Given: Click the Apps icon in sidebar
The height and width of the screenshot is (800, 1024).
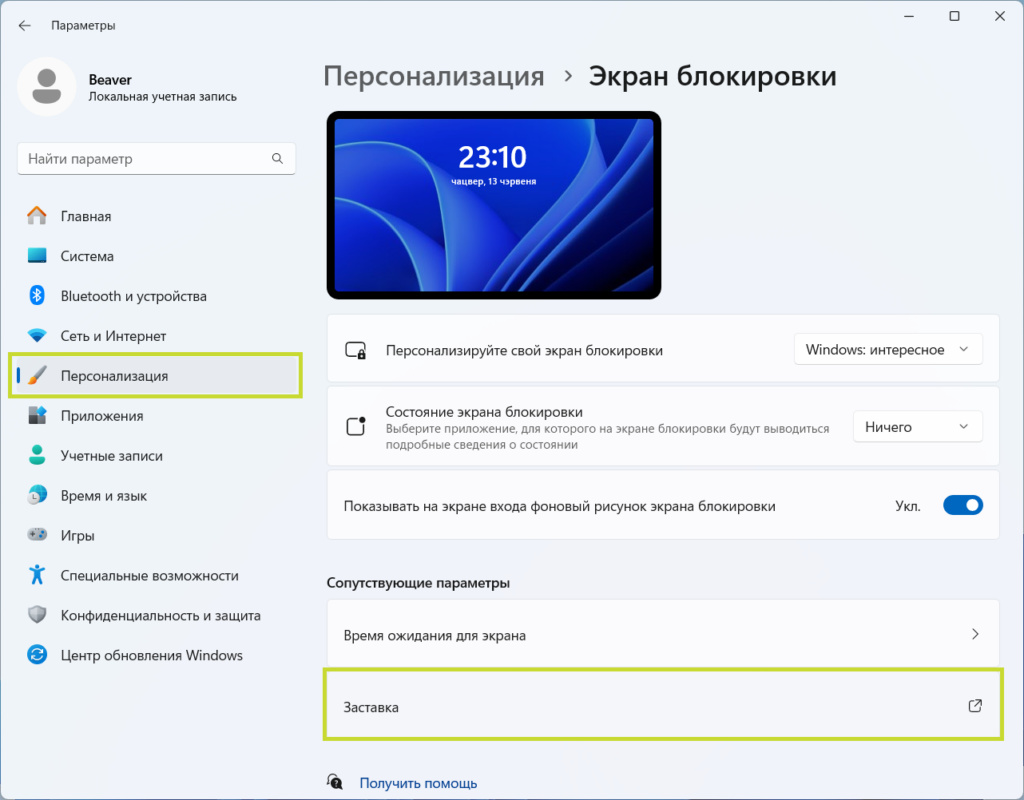Looking at the screenshot, I should (x=37, y=415).
